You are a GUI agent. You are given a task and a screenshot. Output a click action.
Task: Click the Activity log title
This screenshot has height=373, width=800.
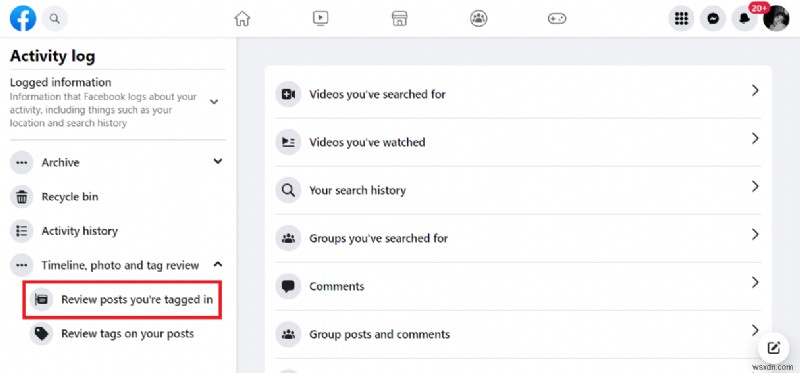[53, 56]
